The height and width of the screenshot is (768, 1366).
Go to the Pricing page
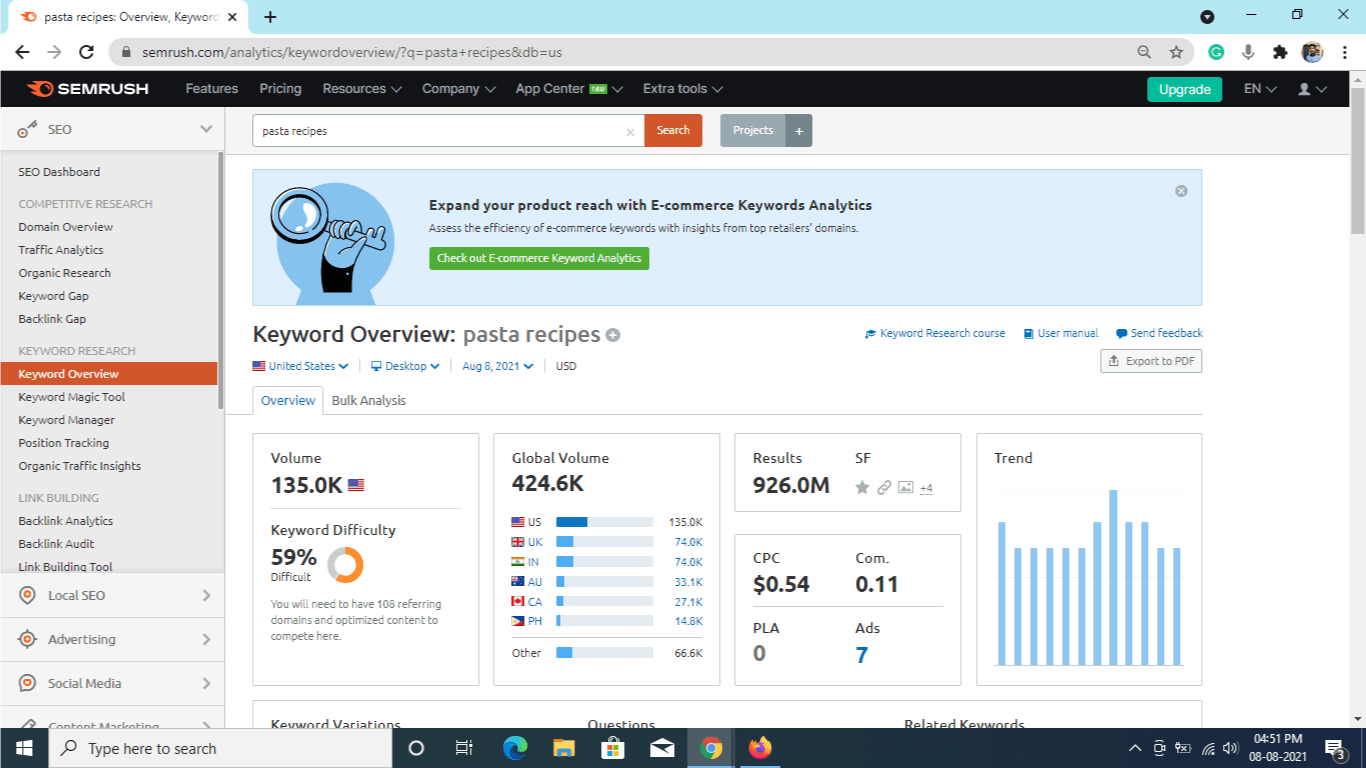click(280, 89)
